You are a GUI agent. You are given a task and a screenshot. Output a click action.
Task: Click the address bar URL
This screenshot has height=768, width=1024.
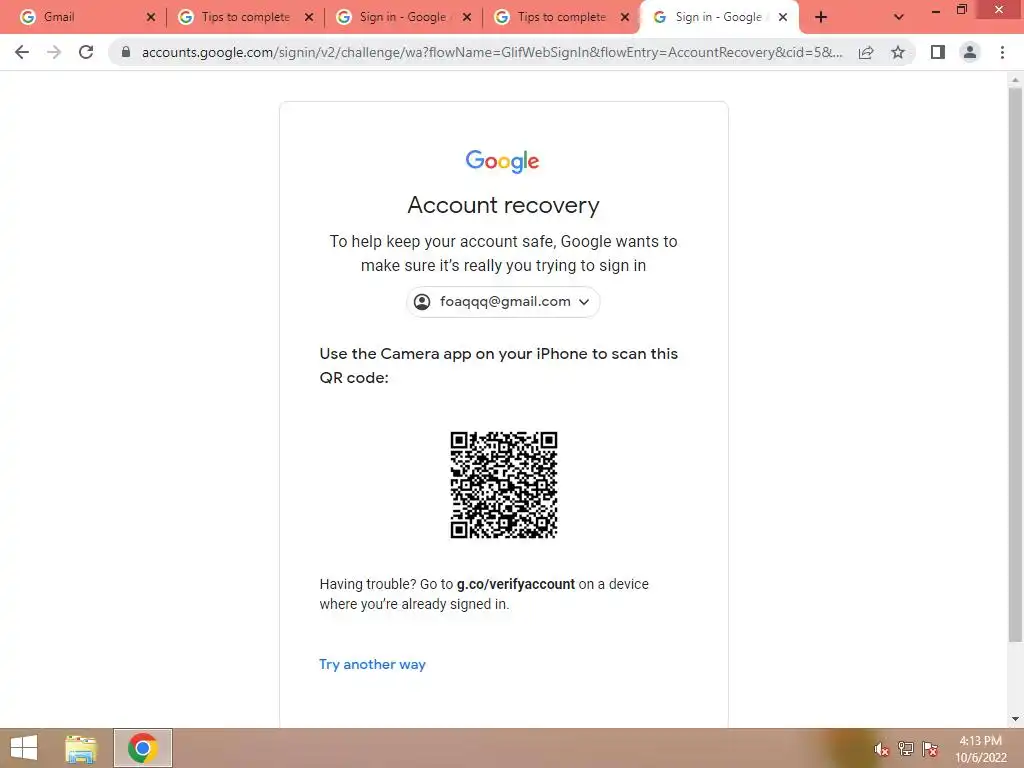[x=492, y=52]
